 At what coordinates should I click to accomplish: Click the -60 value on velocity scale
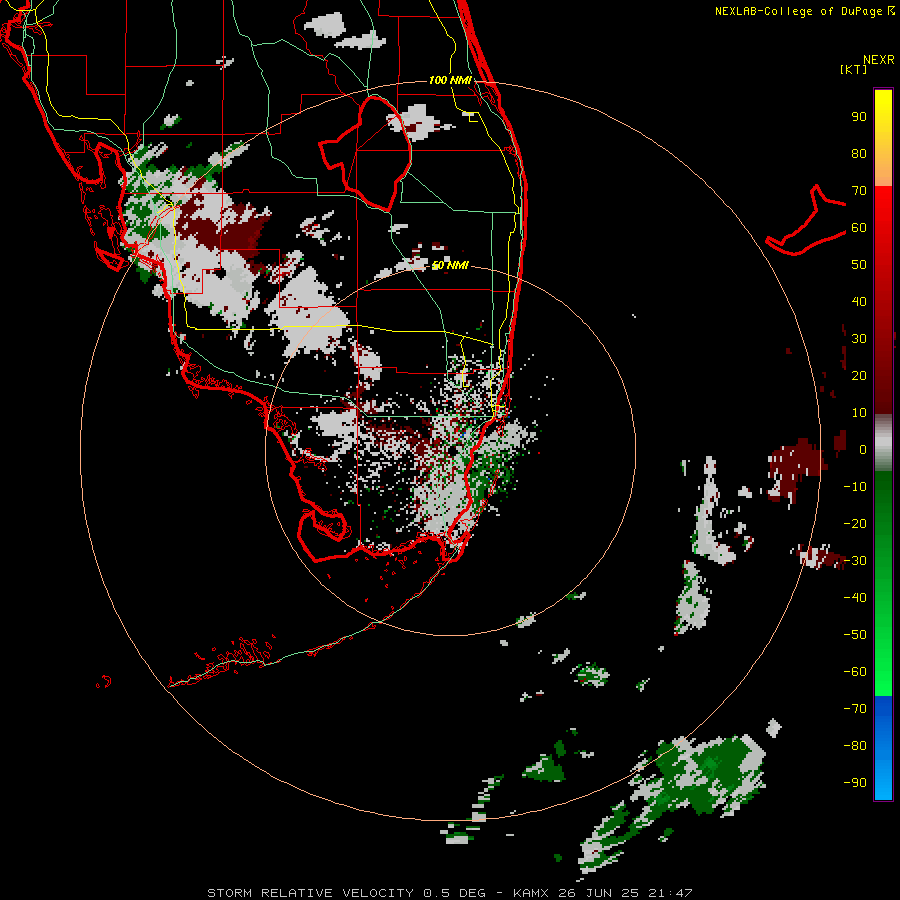855,672
